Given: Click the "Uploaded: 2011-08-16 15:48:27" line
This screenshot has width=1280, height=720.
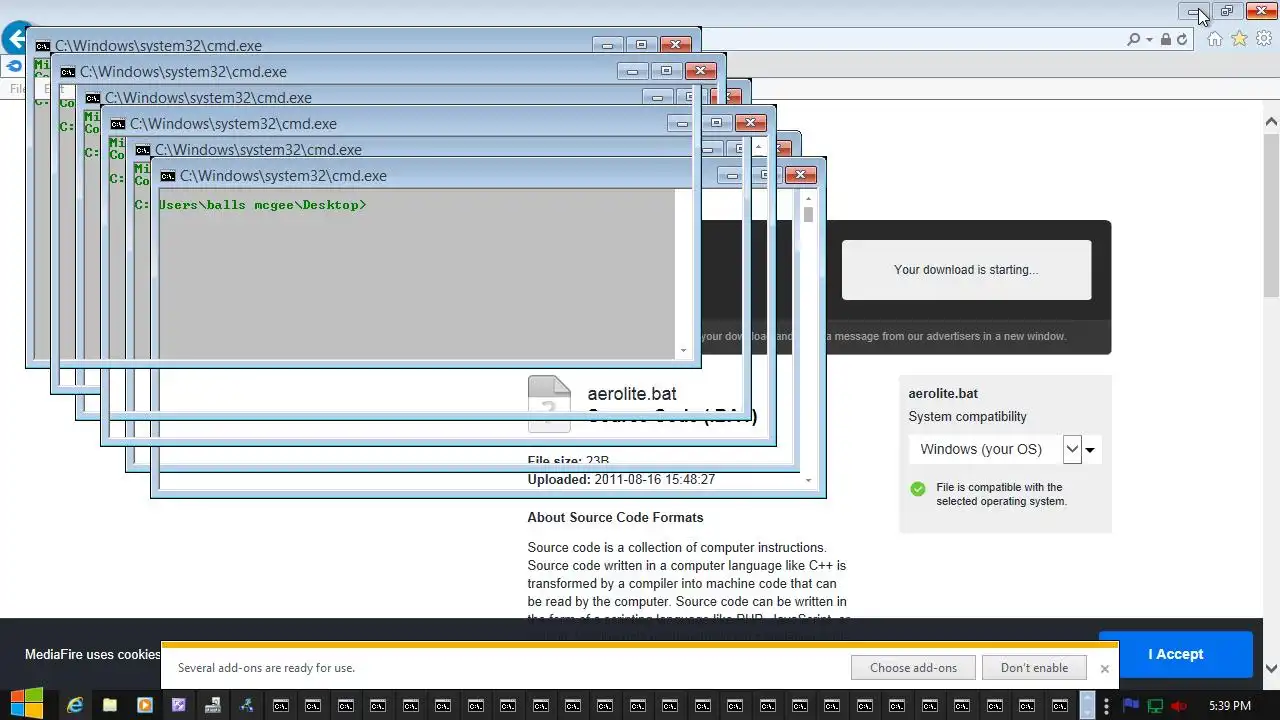Looking at the screenshot, I should (621, 479).
